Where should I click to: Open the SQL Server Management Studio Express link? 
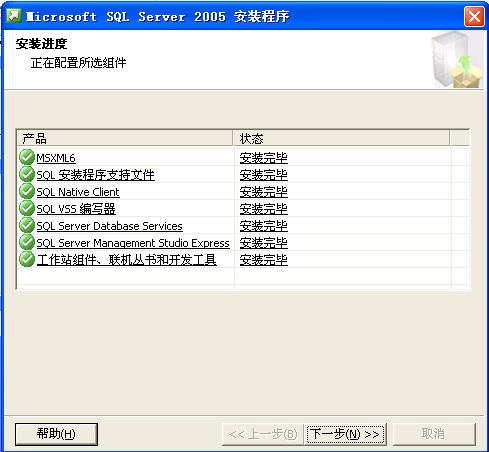point(133,243)
